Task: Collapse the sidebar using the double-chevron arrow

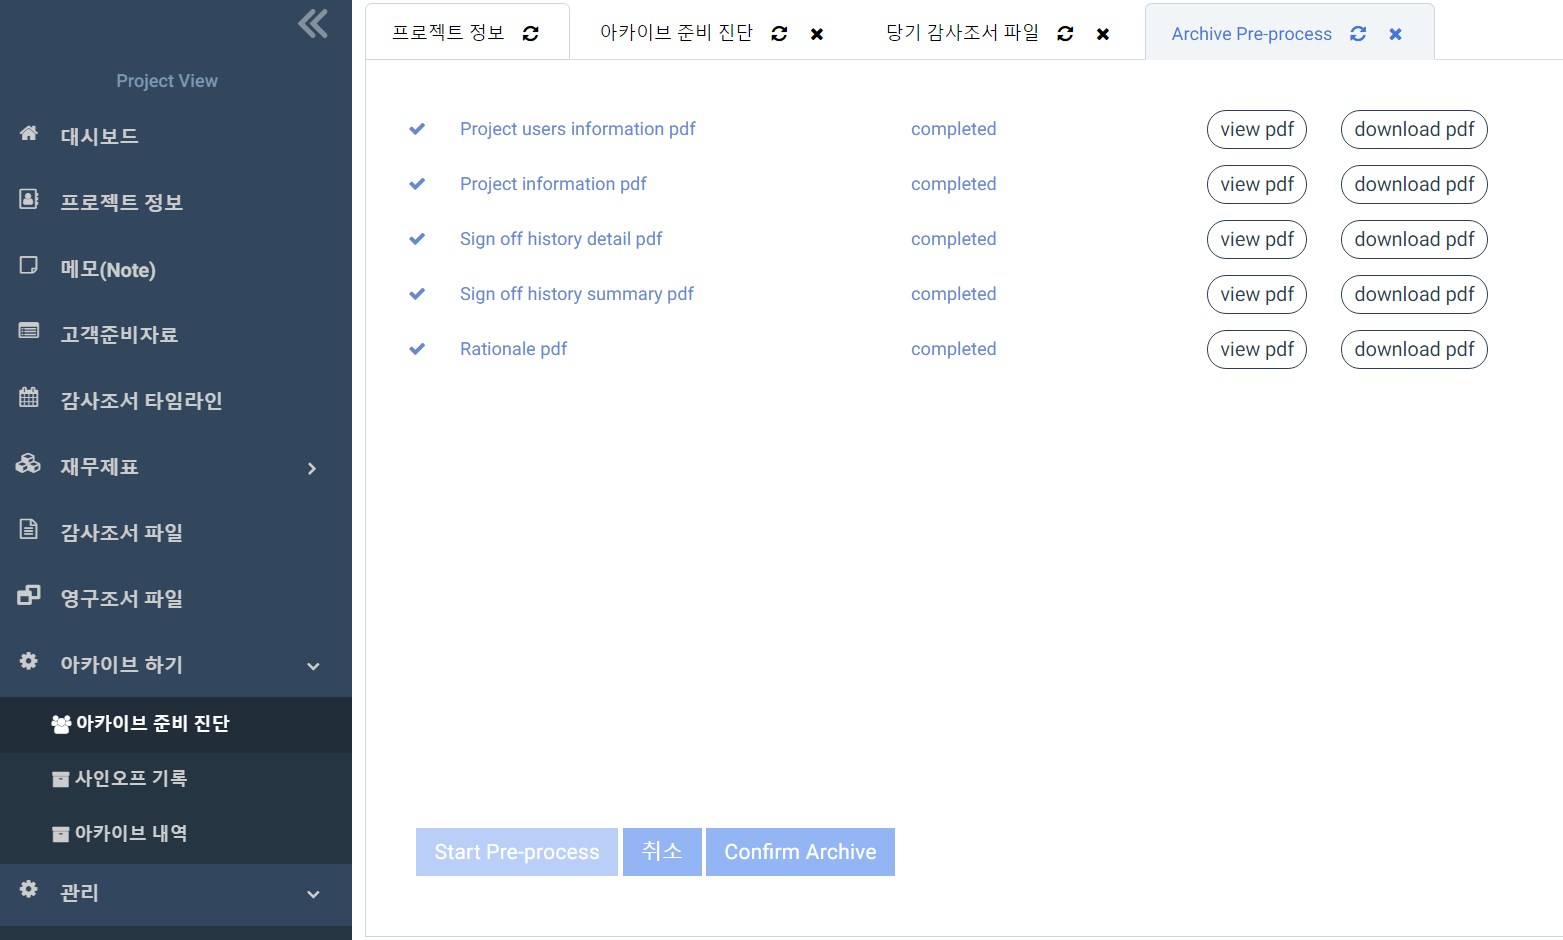Action: 311,24
